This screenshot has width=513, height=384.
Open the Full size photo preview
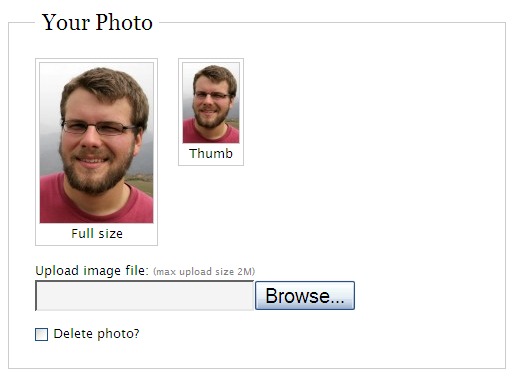(96, 143)
